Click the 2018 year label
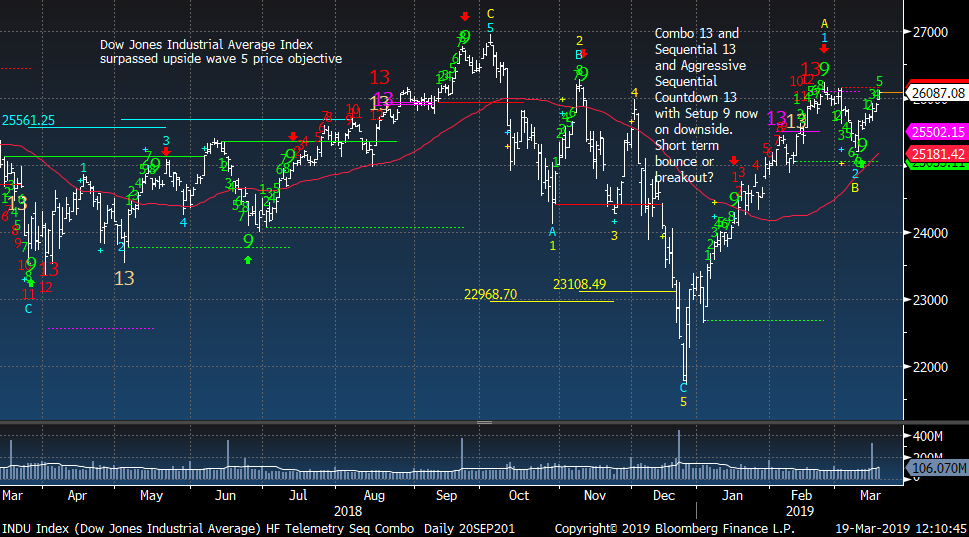This screenshot has height=537, width=969. point(348,512)
